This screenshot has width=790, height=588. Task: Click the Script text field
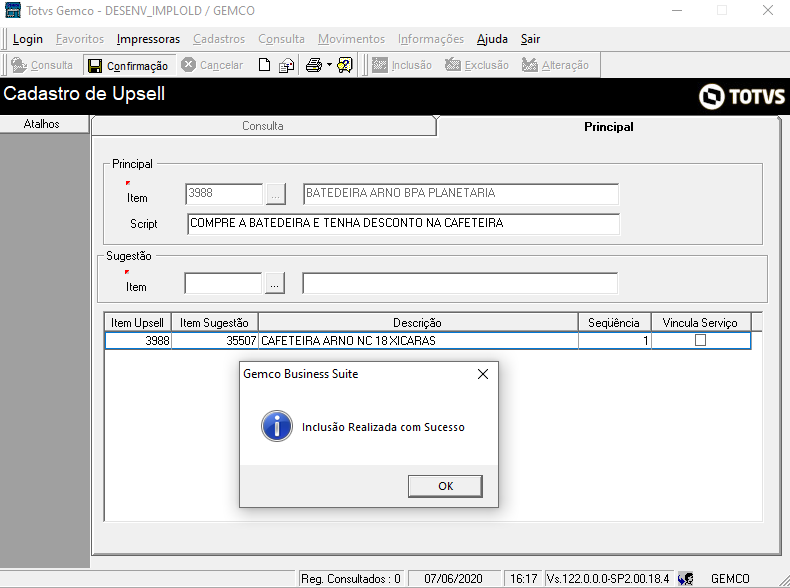[404, 224]
